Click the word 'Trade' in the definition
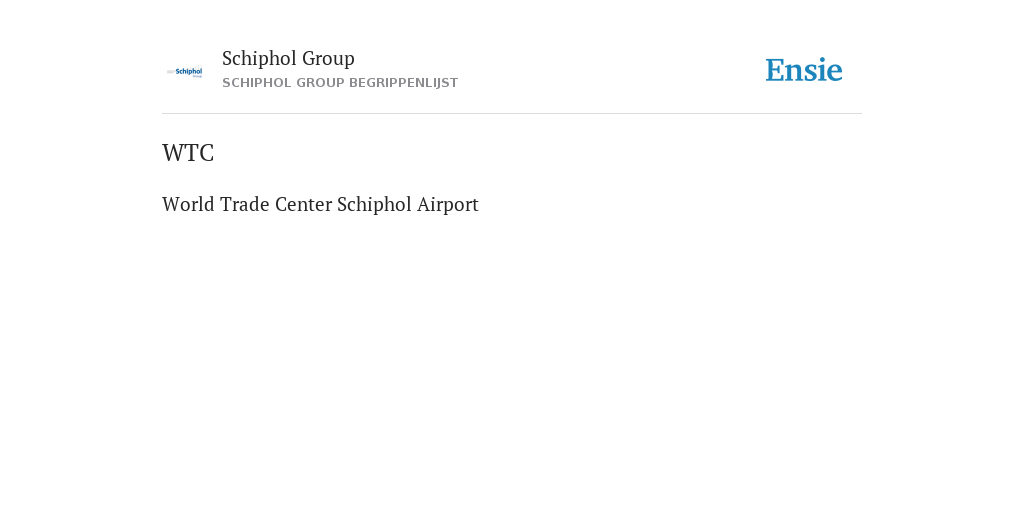Viewport: 1024px width, 512px height. pos(244,204)
